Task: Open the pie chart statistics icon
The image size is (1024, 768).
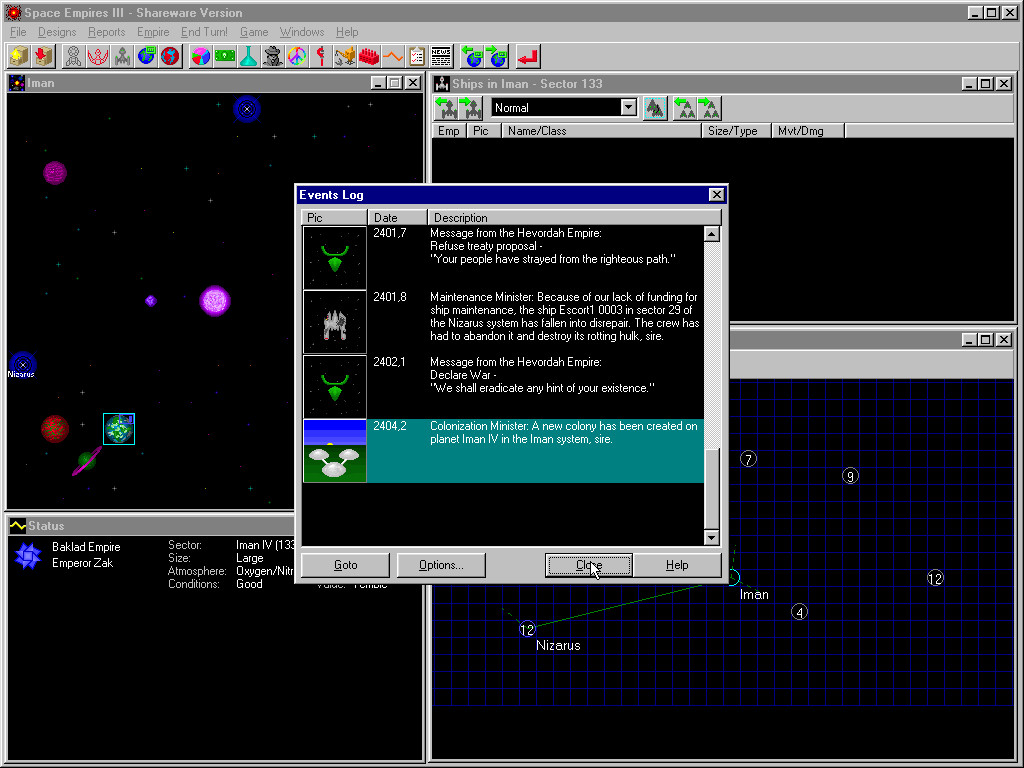Action: [x=200, y=56]
